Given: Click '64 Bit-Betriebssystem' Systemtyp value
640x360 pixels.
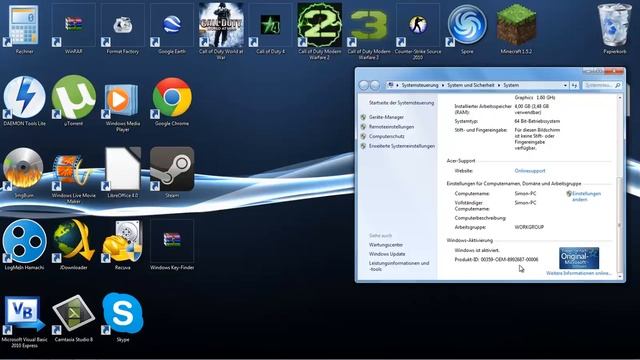Looking at the screenshot, I should point(537,121).
